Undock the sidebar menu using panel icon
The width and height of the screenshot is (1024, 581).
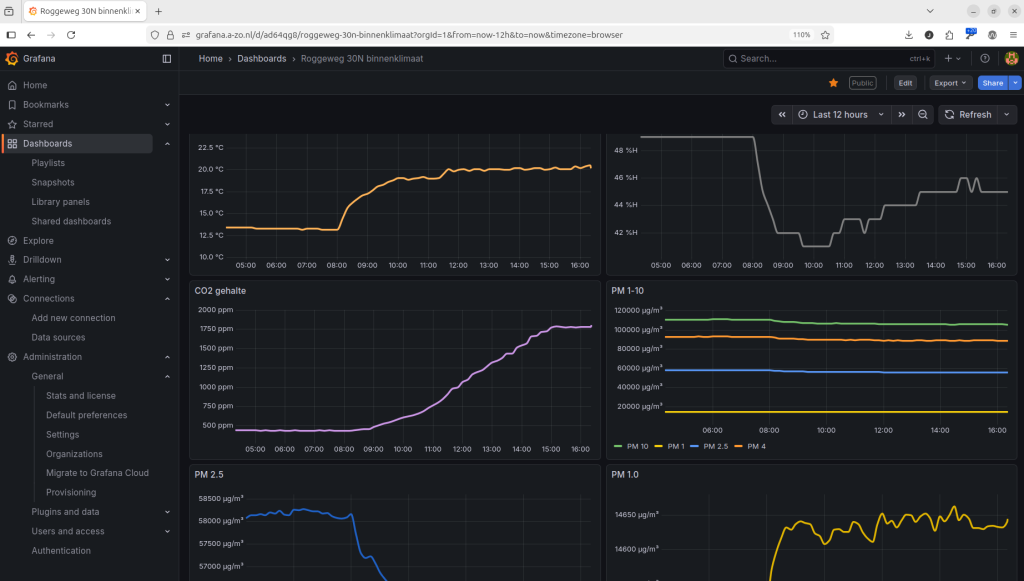[167, 59]
